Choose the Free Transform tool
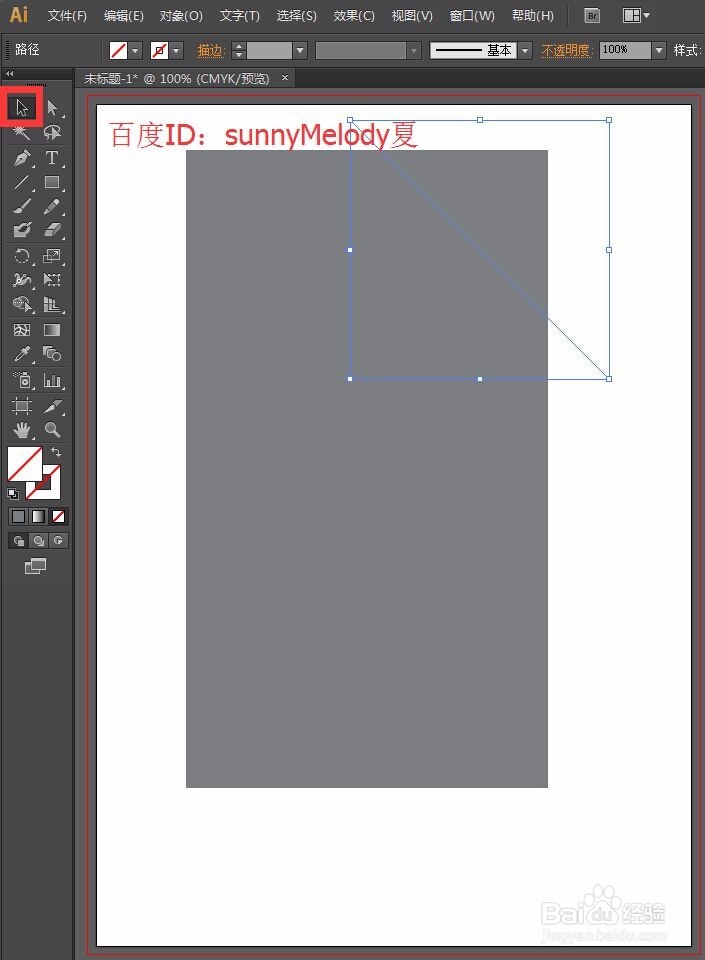This screenshot has height=960, width=705. coord(52,280)
